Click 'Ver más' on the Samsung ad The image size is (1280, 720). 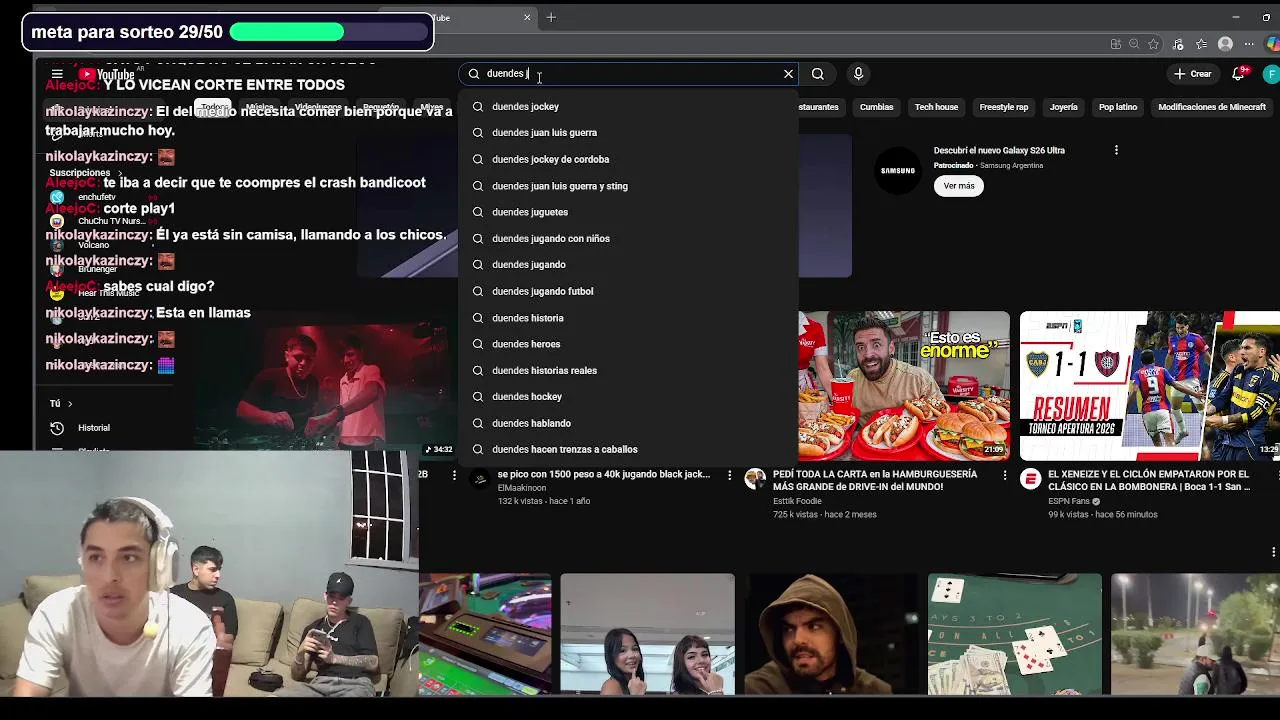click(959, 186)
